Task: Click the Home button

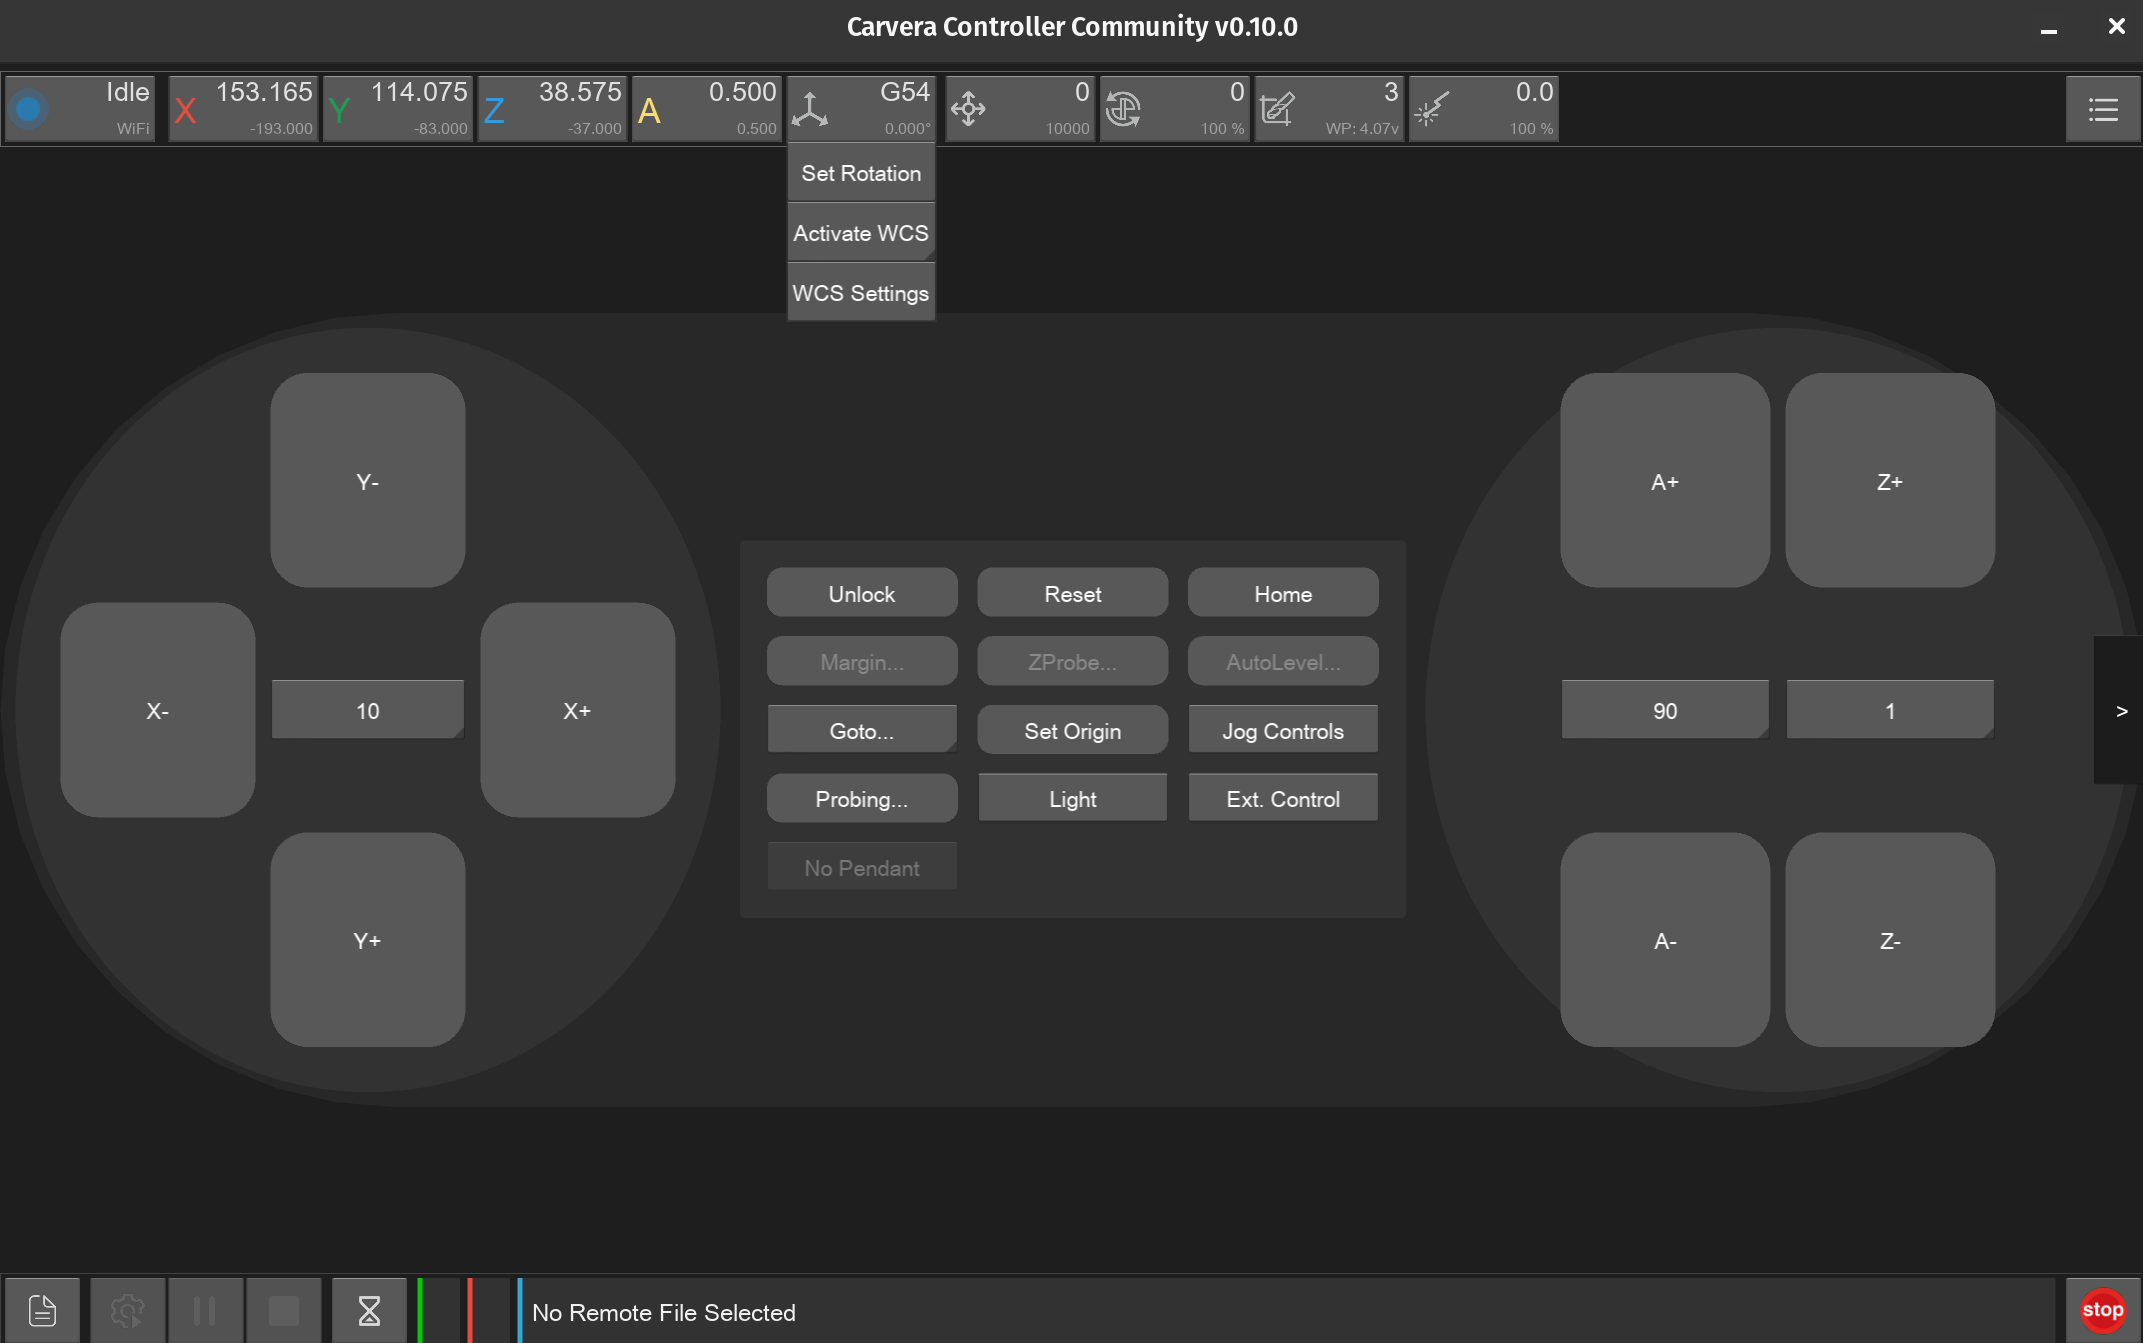Action: click(1282, 594)
